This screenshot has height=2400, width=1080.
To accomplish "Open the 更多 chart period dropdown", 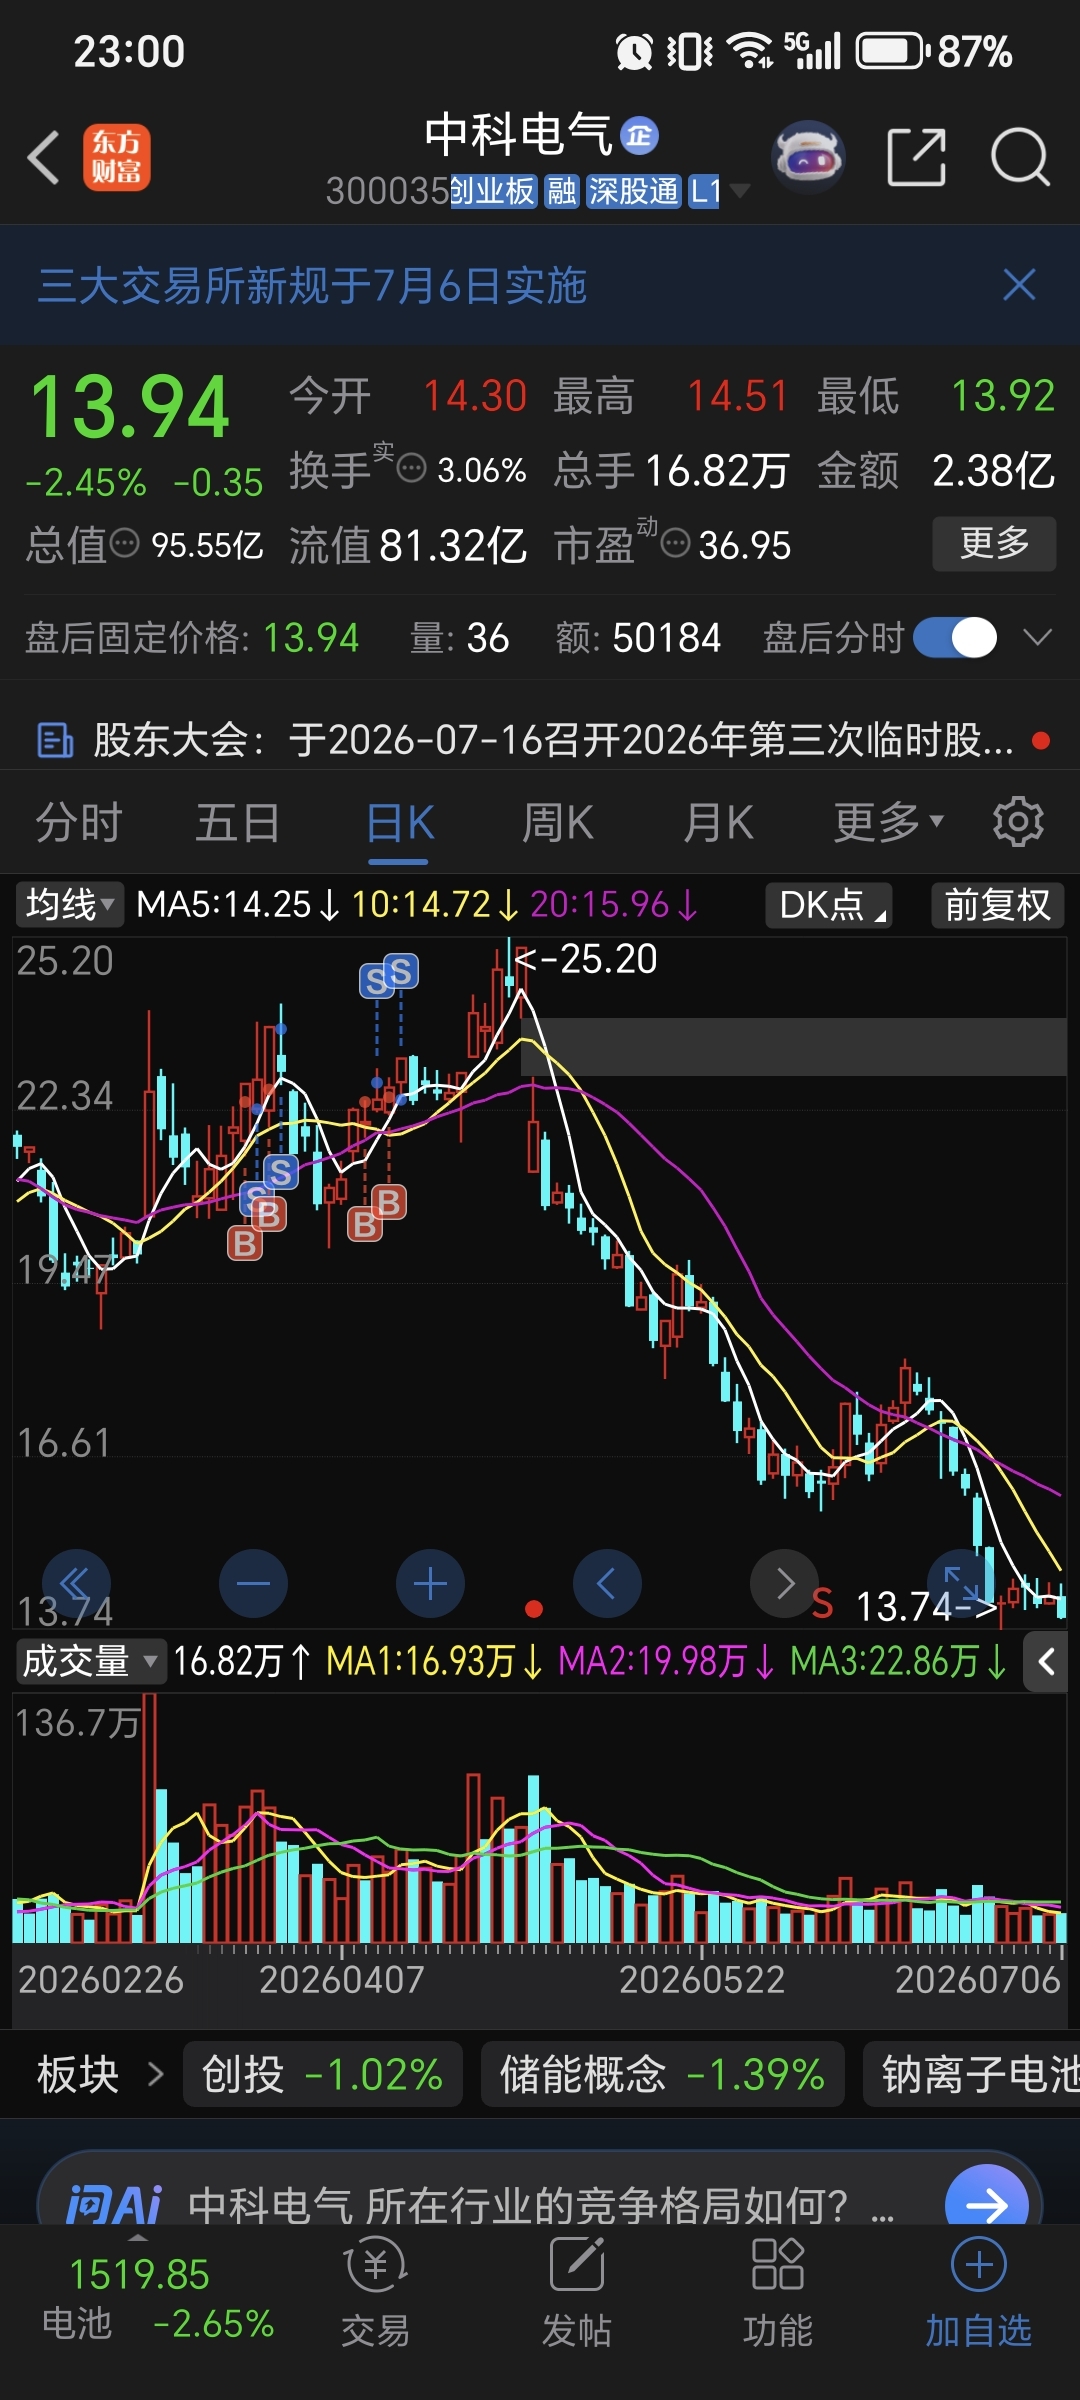I will (x=889, y=822).
